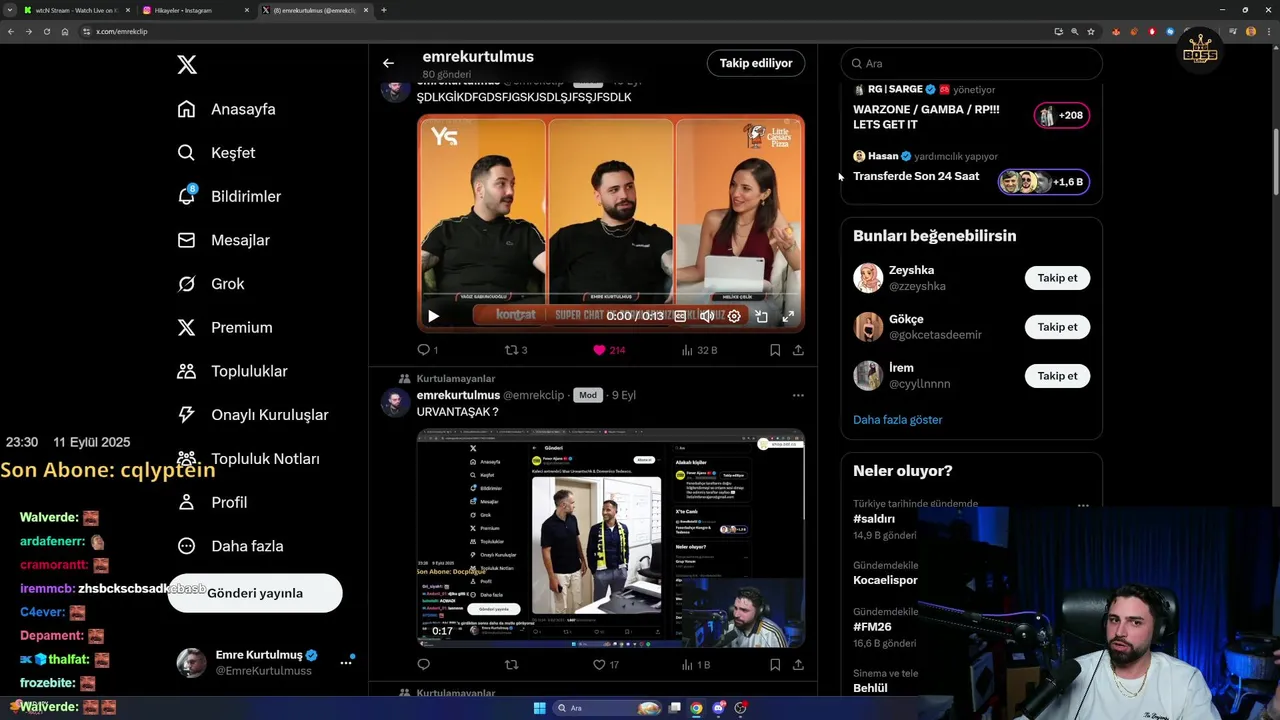Follow Gökçe with Takip et
Image resolution: width=1280 pixels, height=720 pixels.
(1057, 327)
